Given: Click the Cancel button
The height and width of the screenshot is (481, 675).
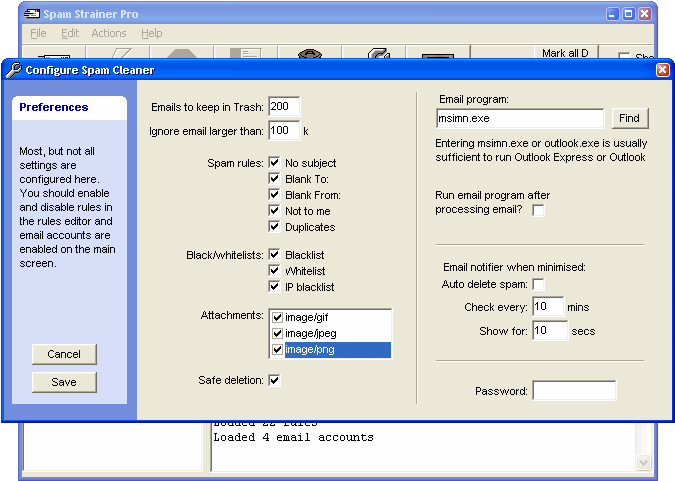Looking at the screenshot, I should point(64,354).
